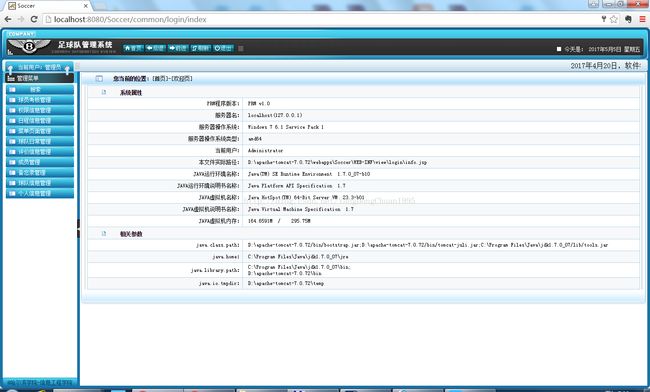Click the java.io.tmpdir path value

[286, 283]
